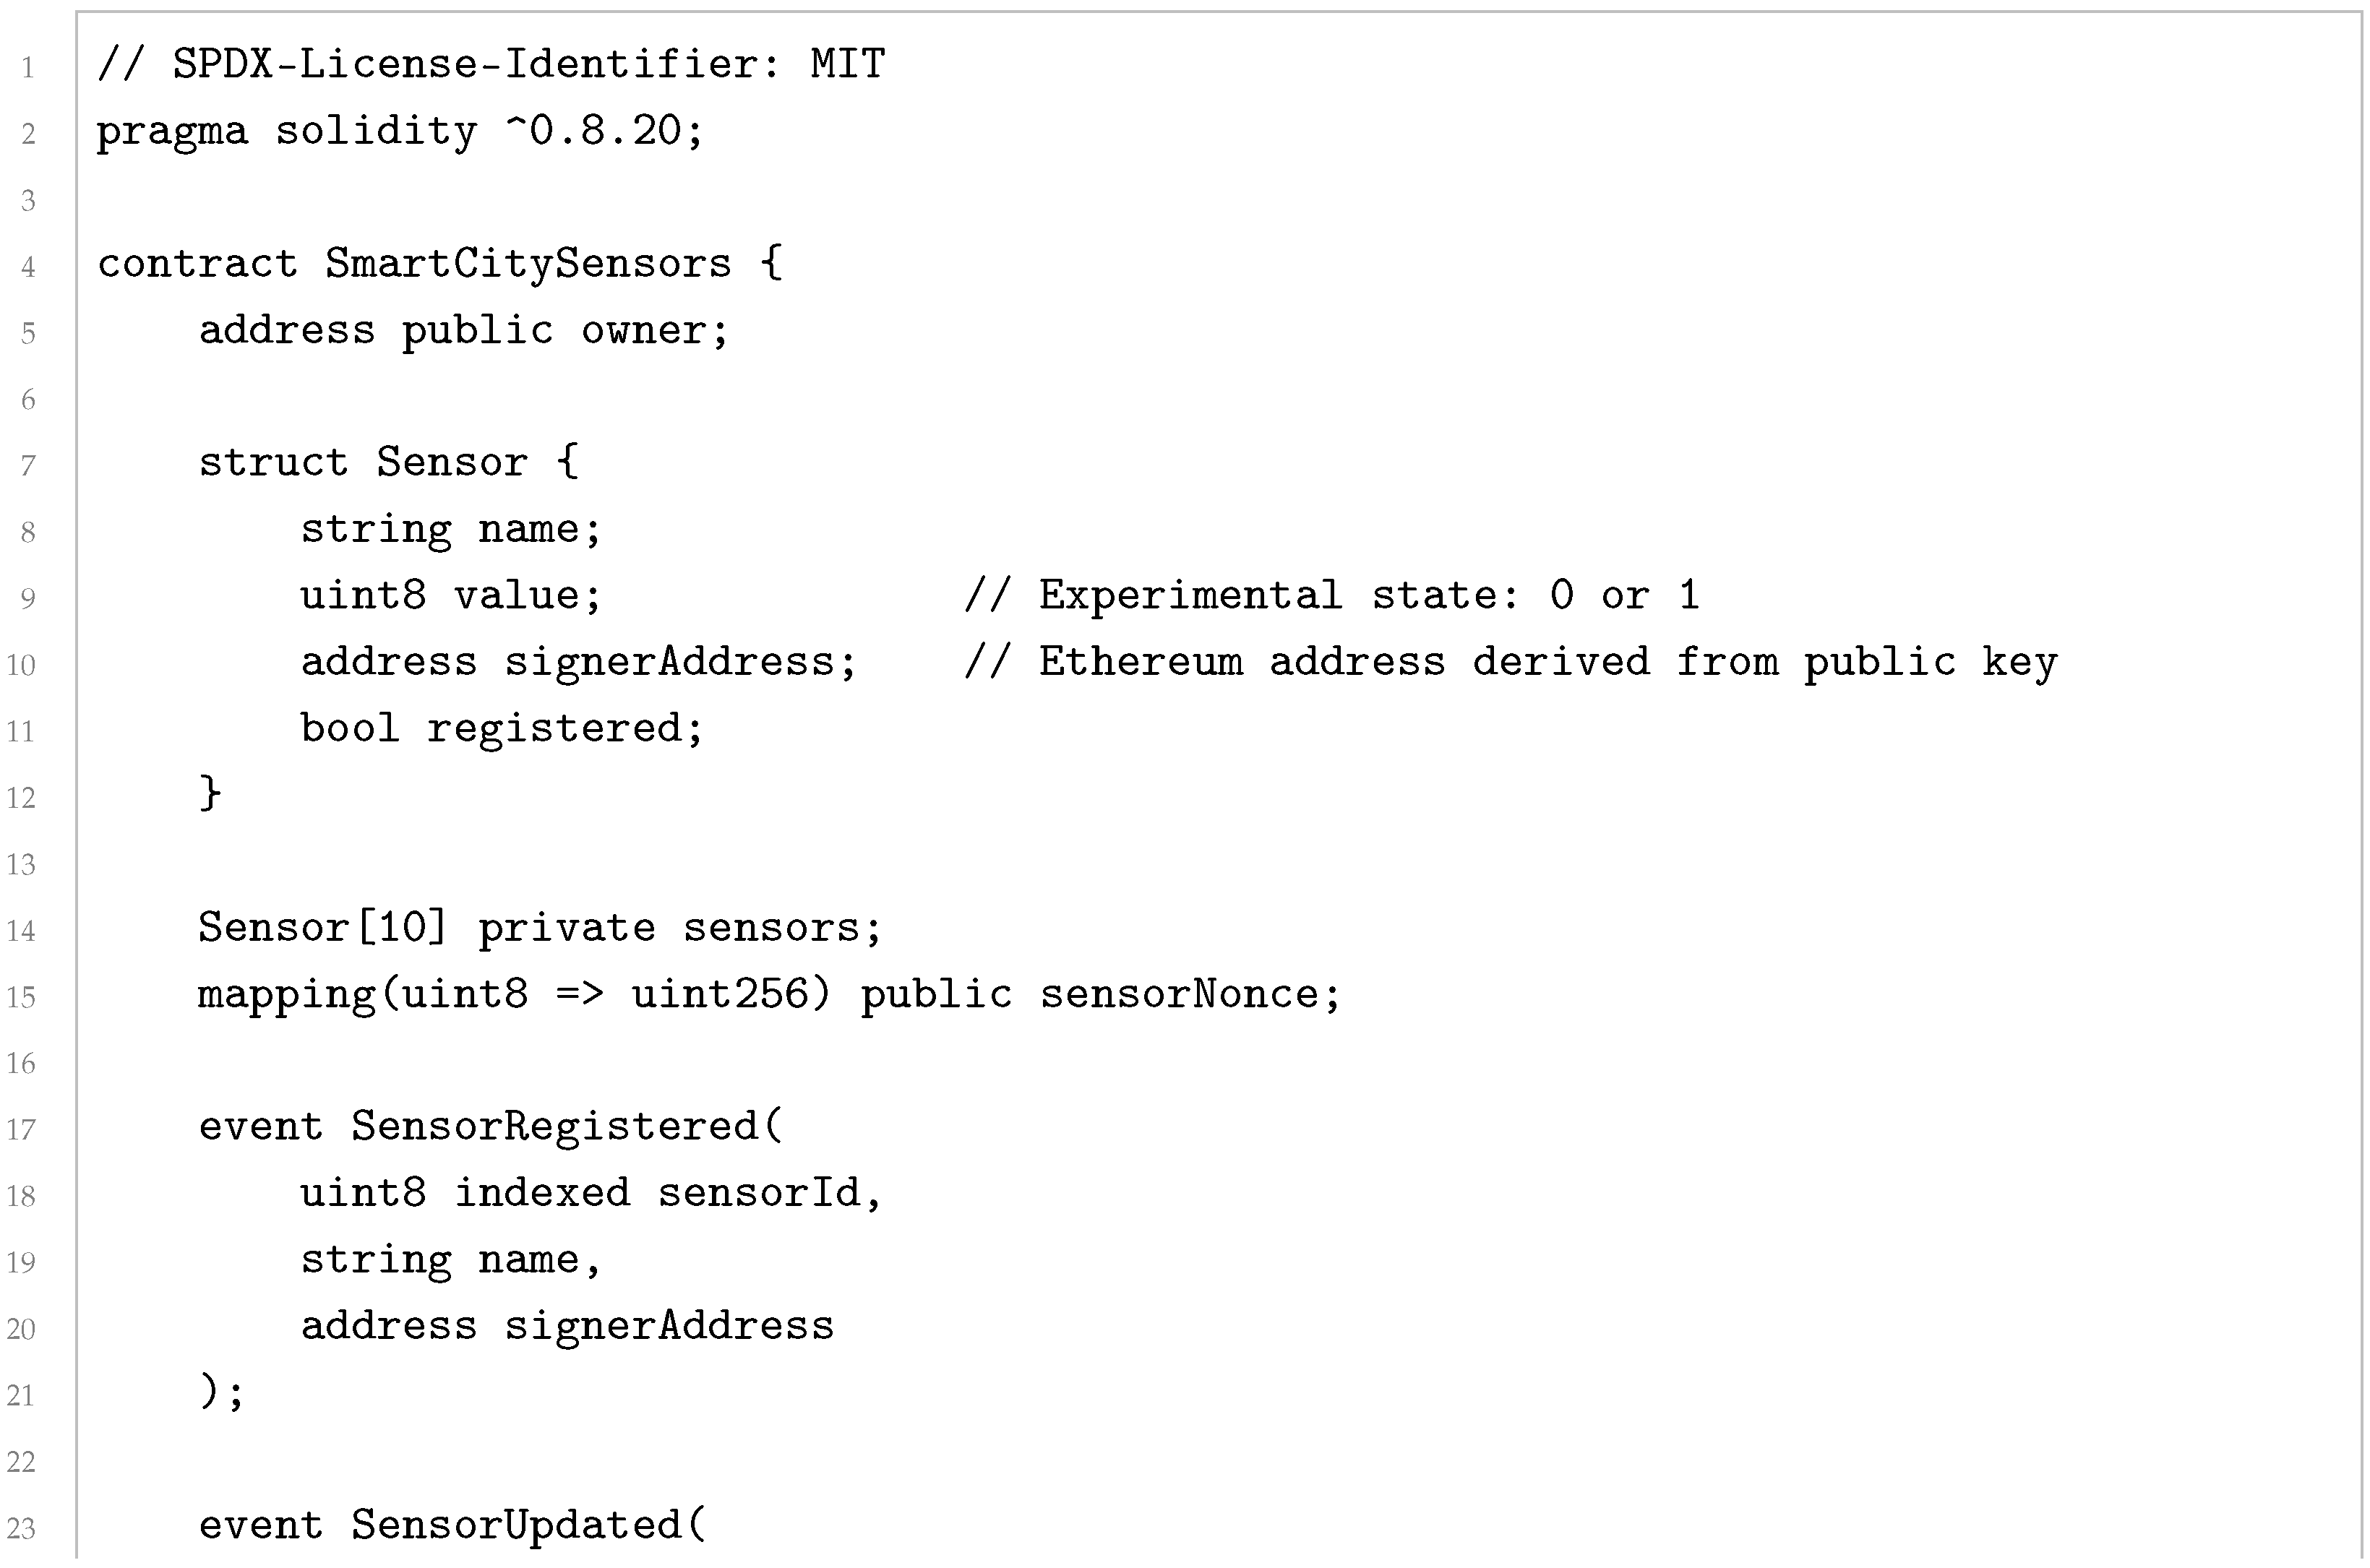
Task: Click the 'address signerAddress;' struct field
Action: [579, 662]
